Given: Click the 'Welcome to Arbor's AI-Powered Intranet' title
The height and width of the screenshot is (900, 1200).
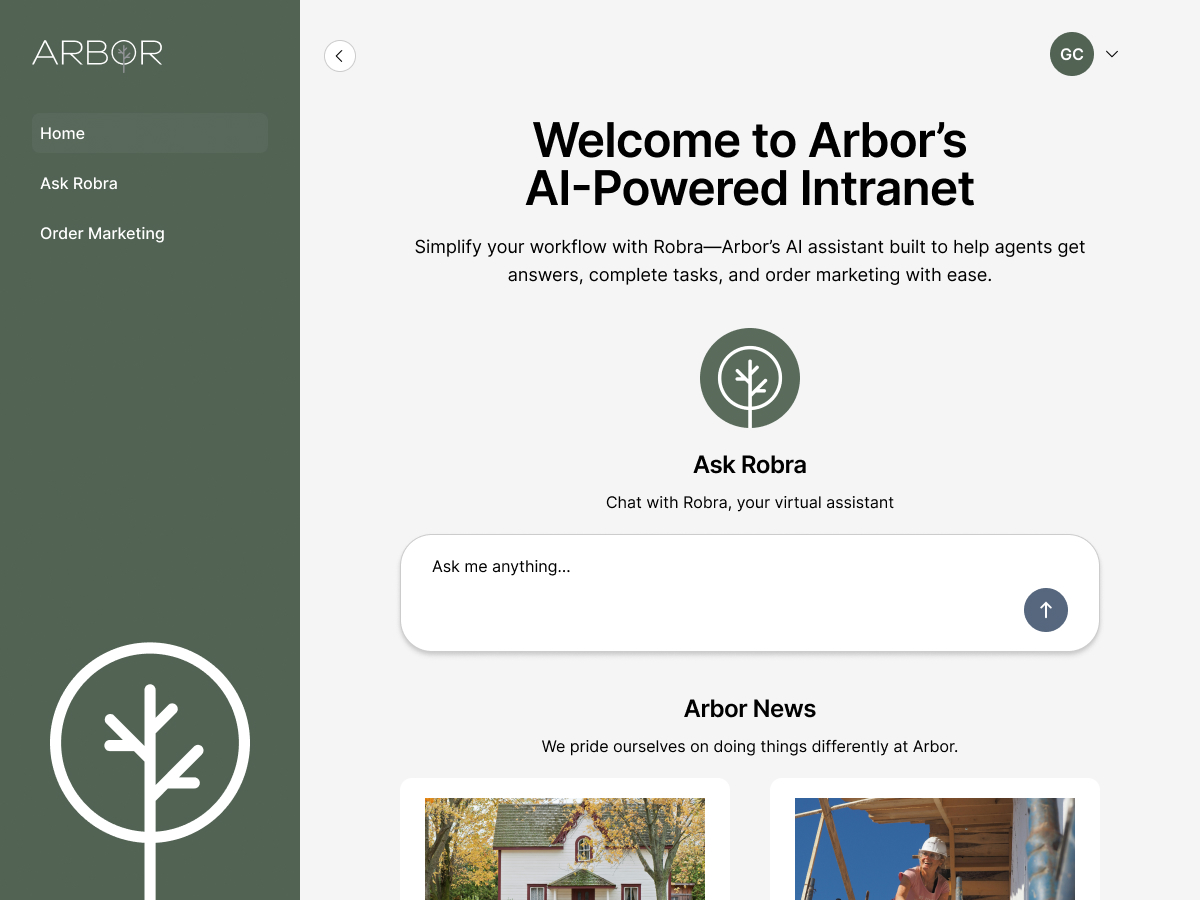Looking at the screenshot, I should point(750,164).
